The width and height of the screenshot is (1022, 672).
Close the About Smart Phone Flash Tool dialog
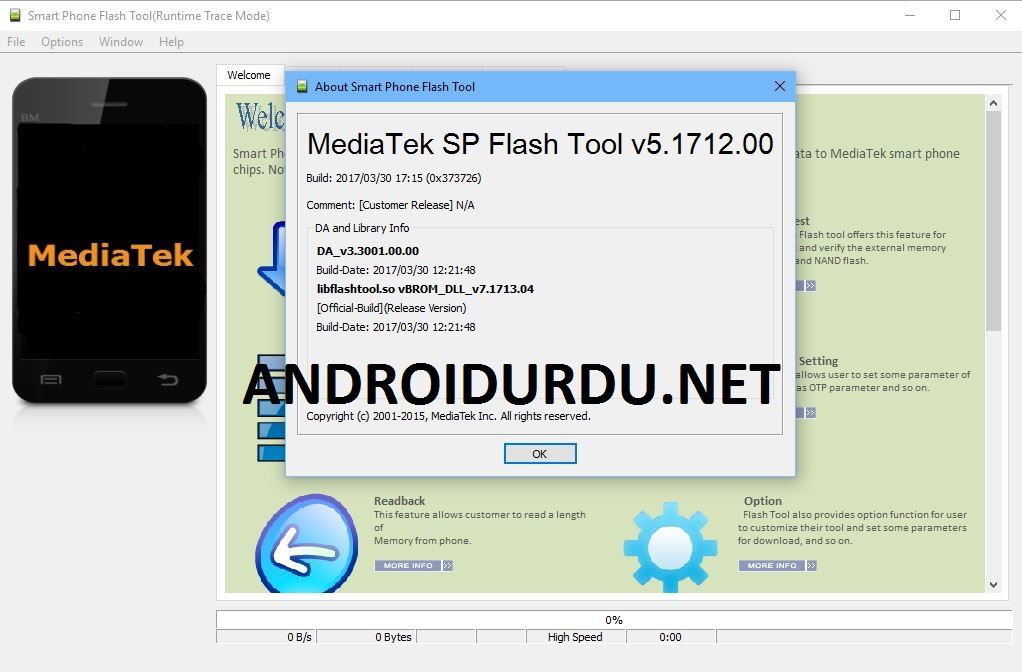[x=780, y=86]
